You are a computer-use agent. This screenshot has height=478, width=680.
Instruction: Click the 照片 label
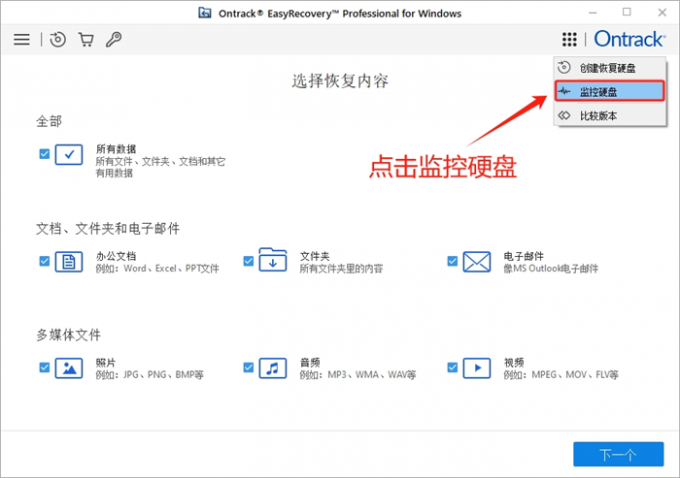(x=106, y=363)
